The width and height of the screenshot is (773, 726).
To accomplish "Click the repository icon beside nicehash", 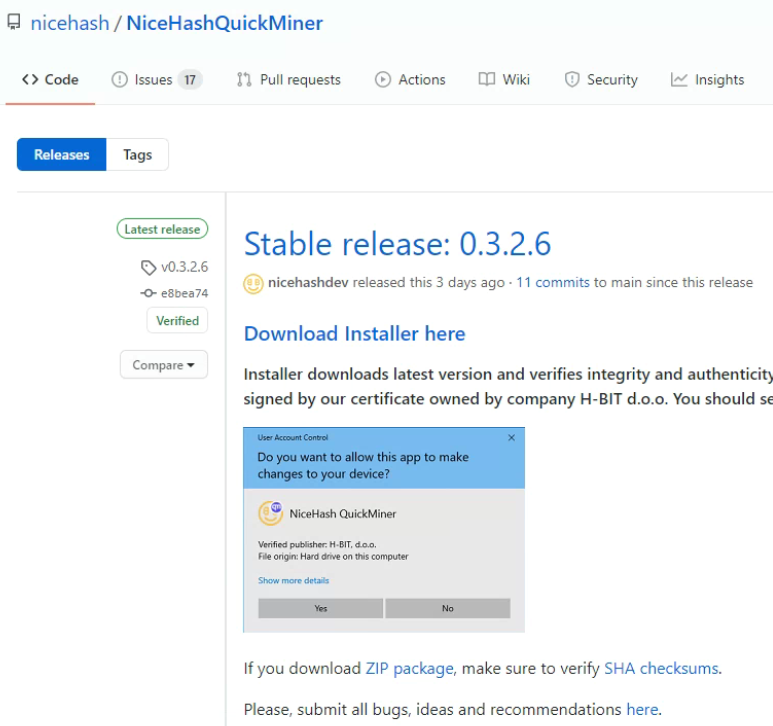I will [14, 22].
